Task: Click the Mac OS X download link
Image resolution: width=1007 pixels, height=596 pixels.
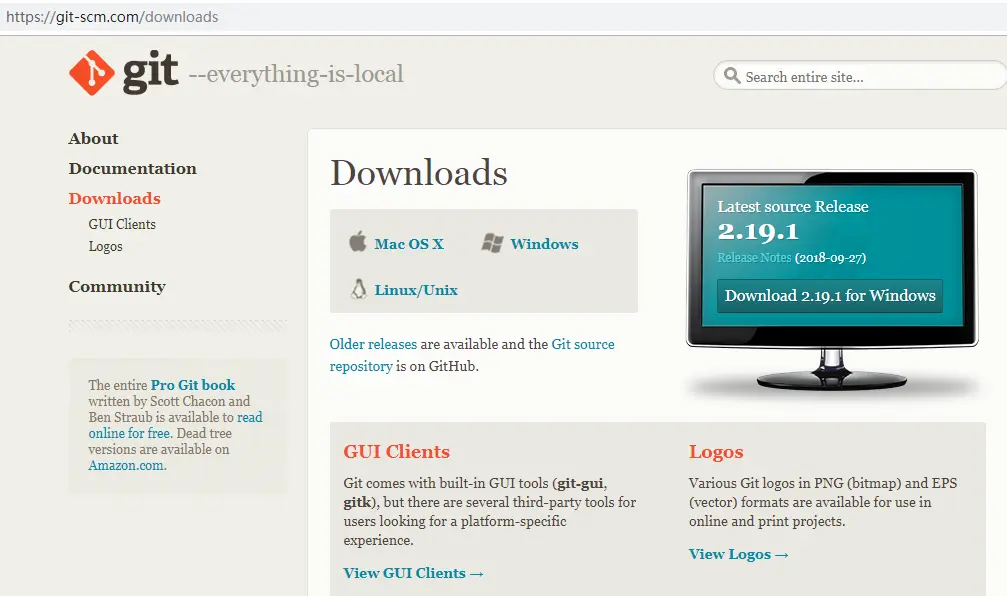Action: point(409,244)
